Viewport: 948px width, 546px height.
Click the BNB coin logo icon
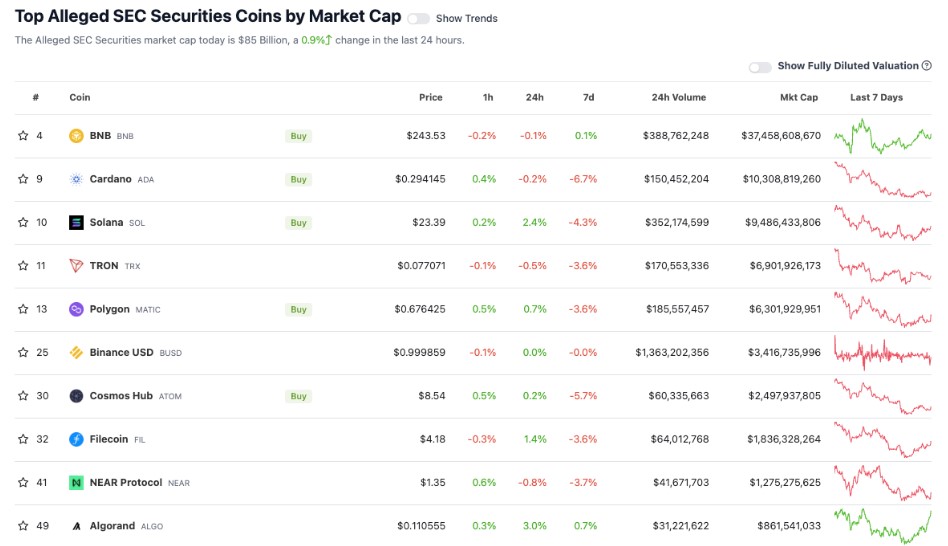76,136
